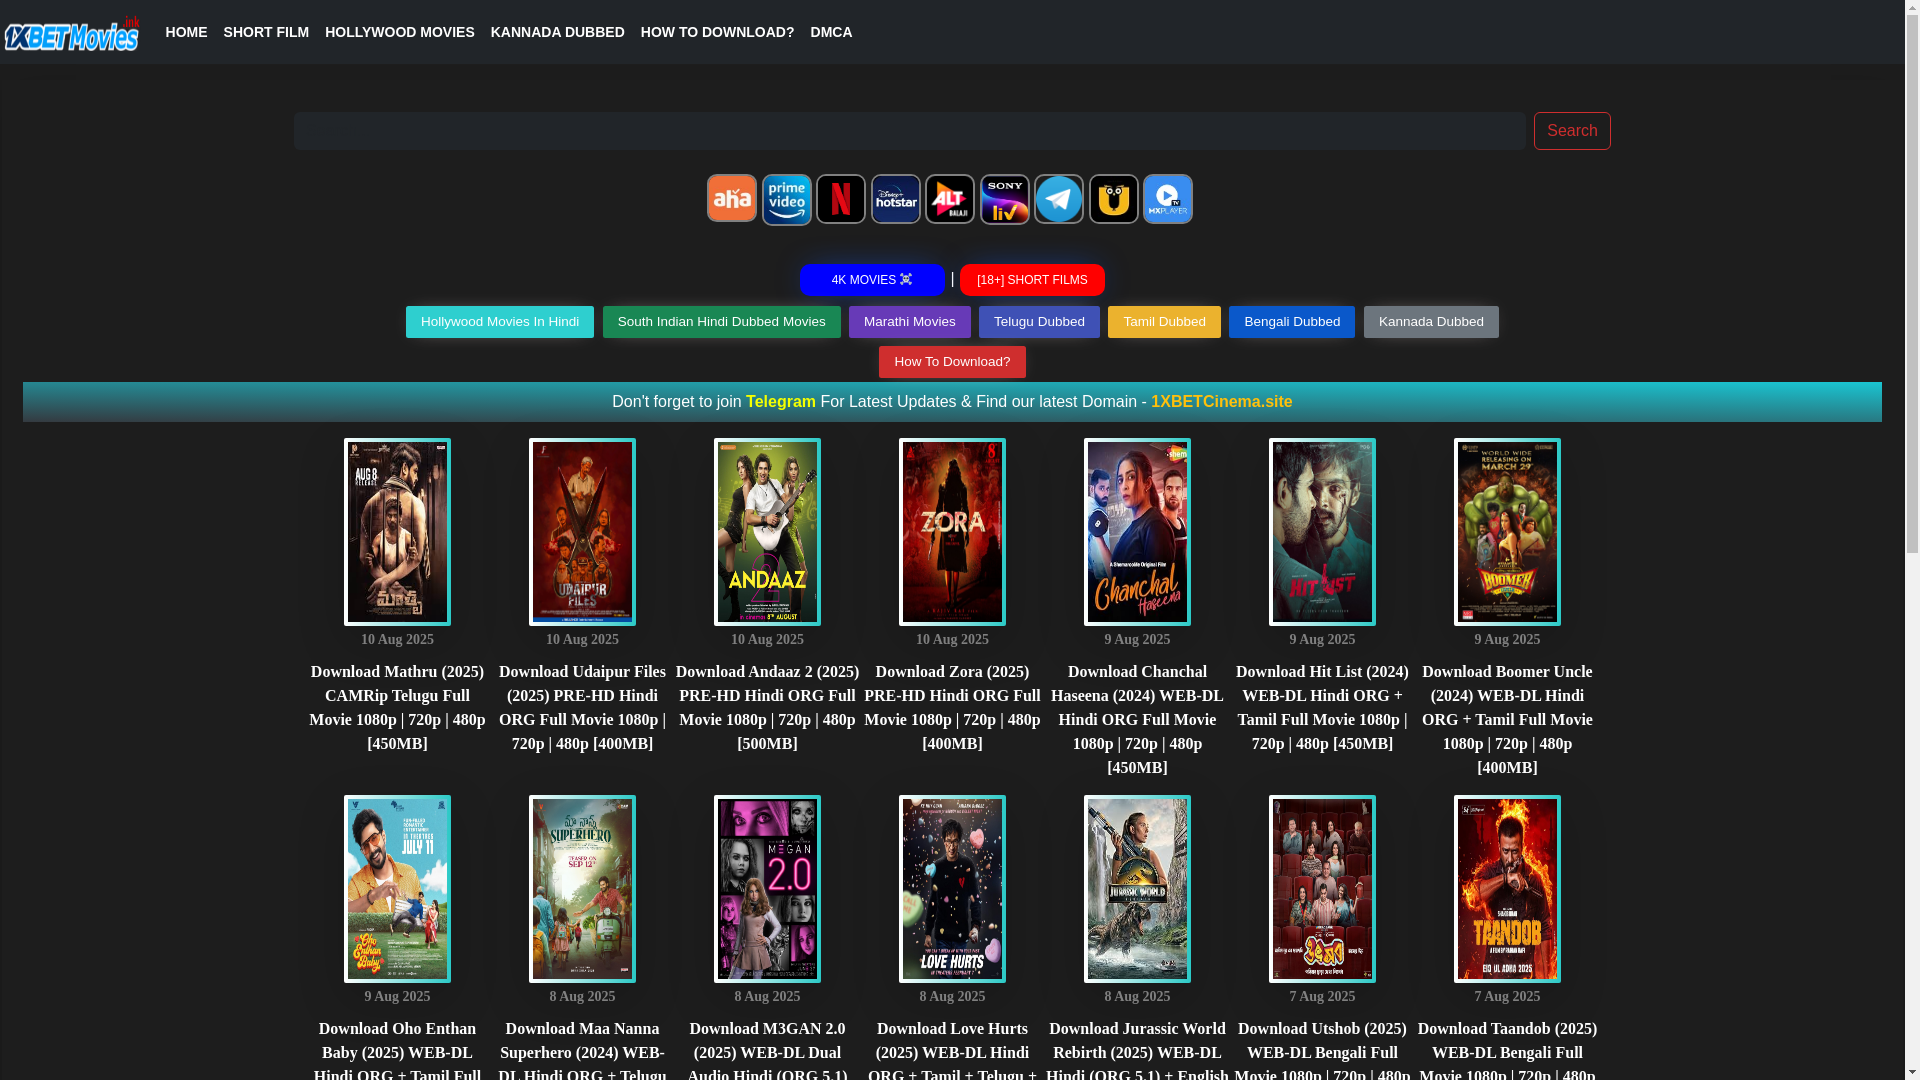This screenshot has width=1920, height=1080.
Task: Open the Jurassic World Rebirth poster
Action: coord(1137,889)
